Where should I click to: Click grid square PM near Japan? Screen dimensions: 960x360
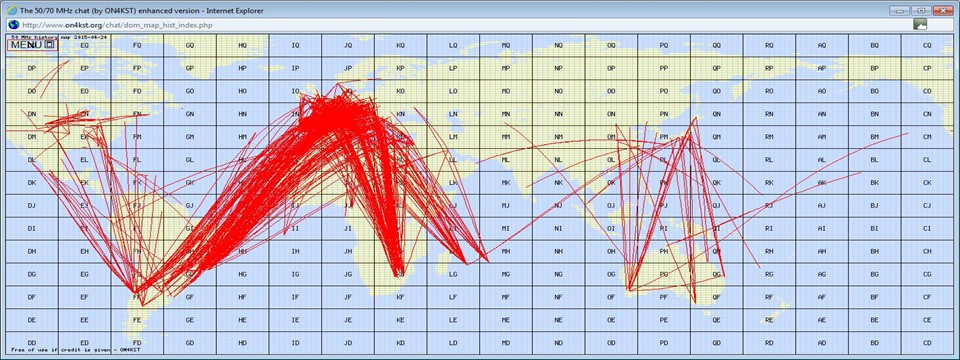(x=664, y=137)
